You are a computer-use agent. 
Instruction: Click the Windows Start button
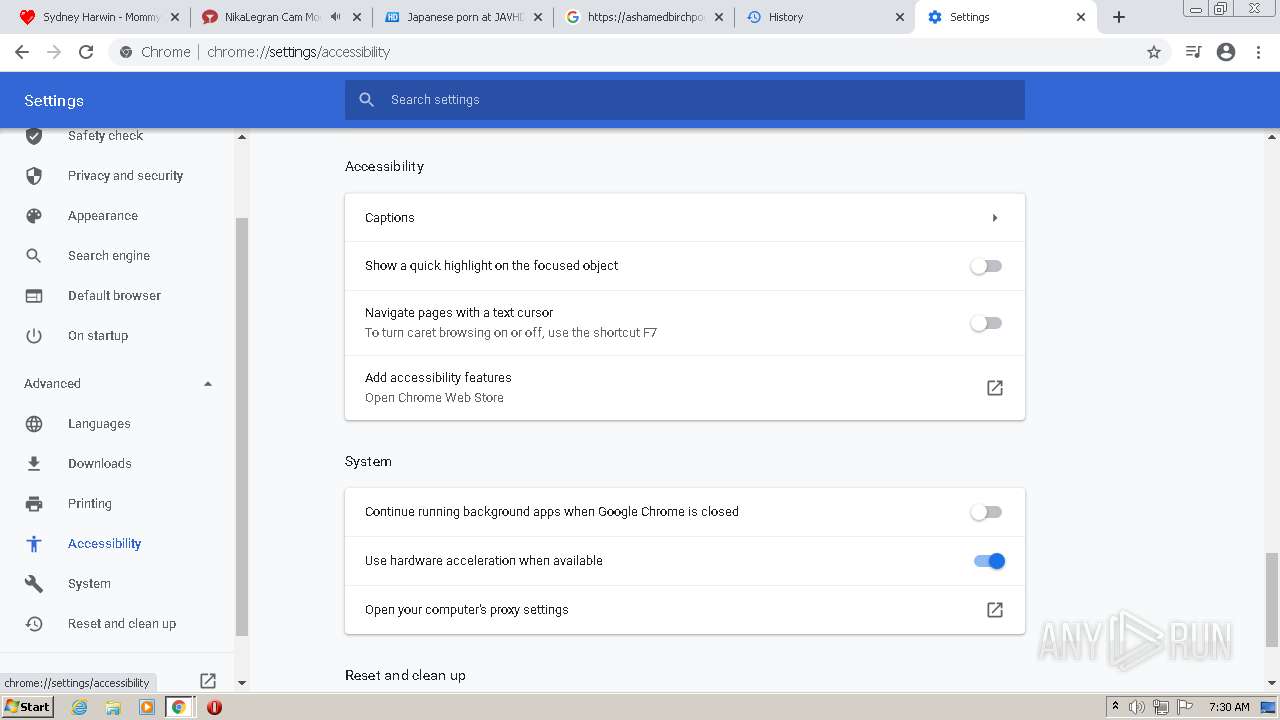(27, 707)
